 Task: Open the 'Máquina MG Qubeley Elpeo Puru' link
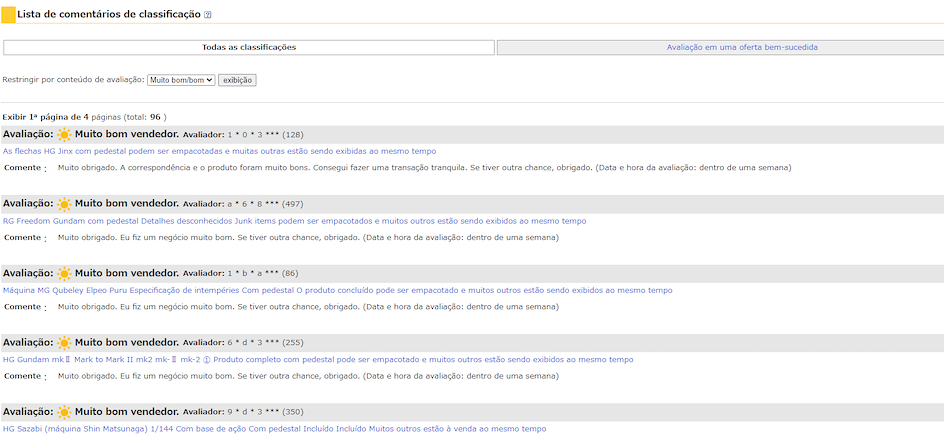click(338, 290)
